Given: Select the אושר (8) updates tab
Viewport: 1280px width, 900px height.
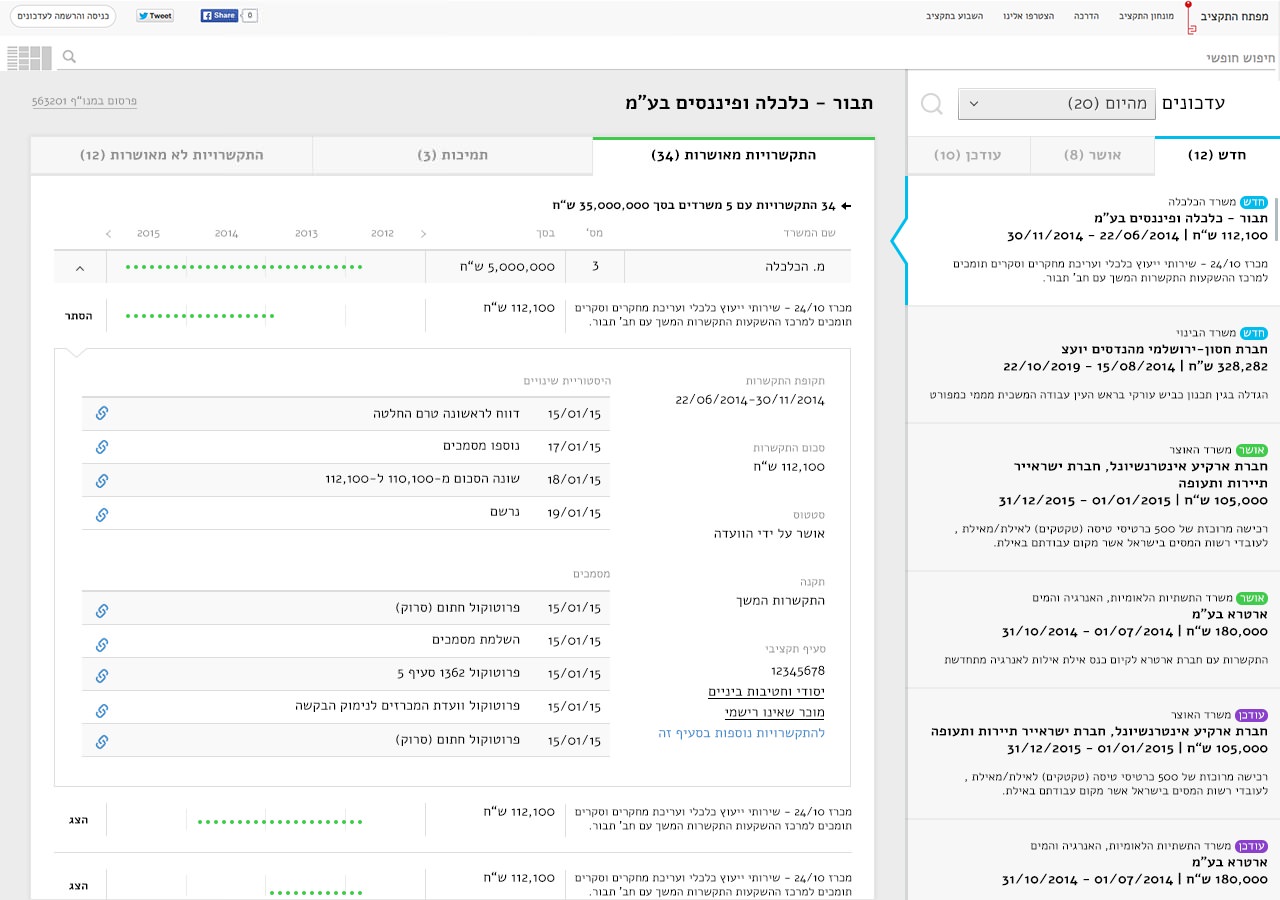Looking at the screenshot, I should click(1092, 156).
